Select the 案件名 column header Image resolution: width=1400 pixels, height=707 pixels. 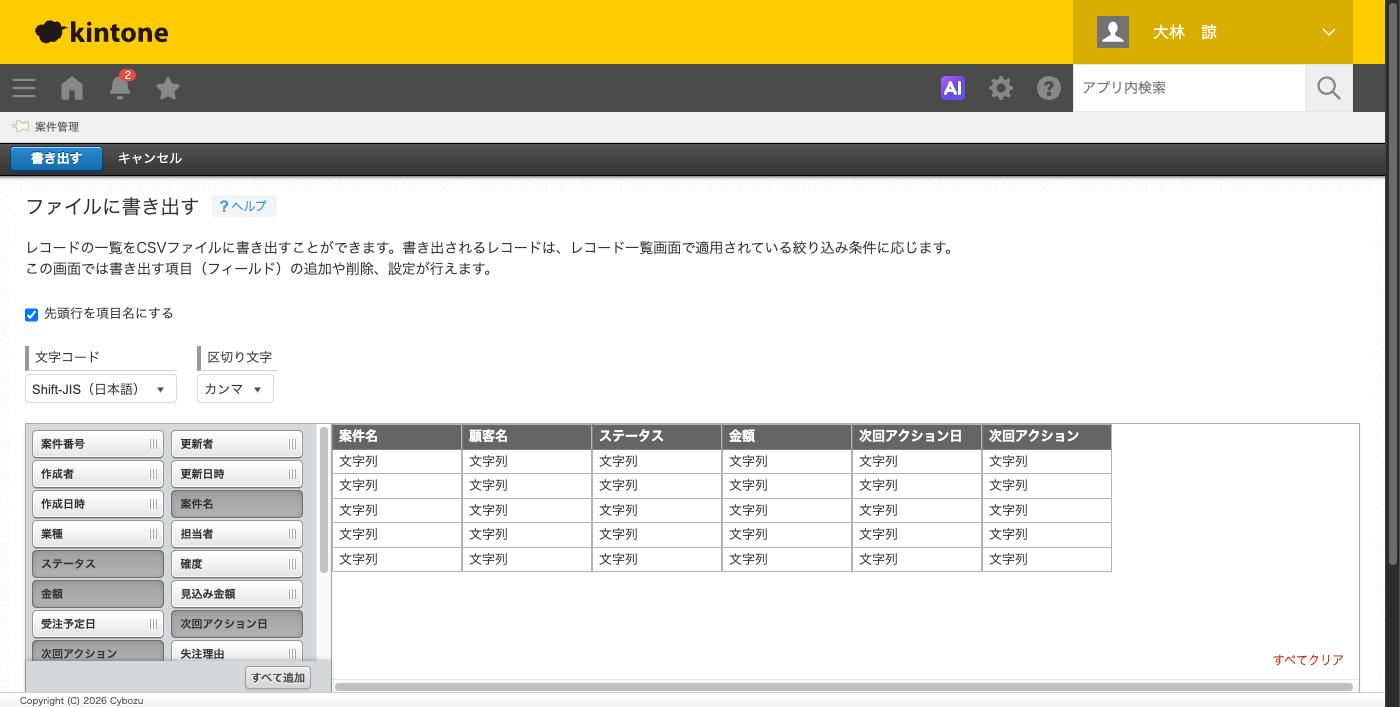click(397, 436)
